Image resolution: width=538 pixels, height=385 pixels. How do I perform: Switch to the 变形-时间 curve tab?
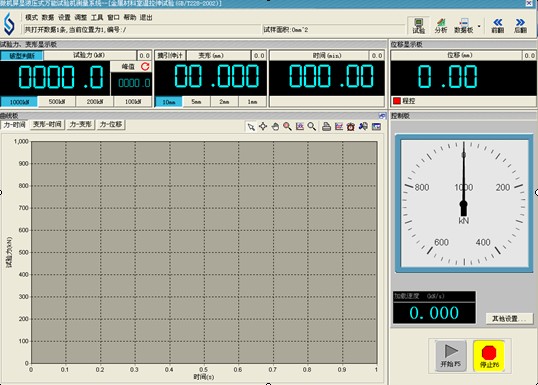coord(47,125)
